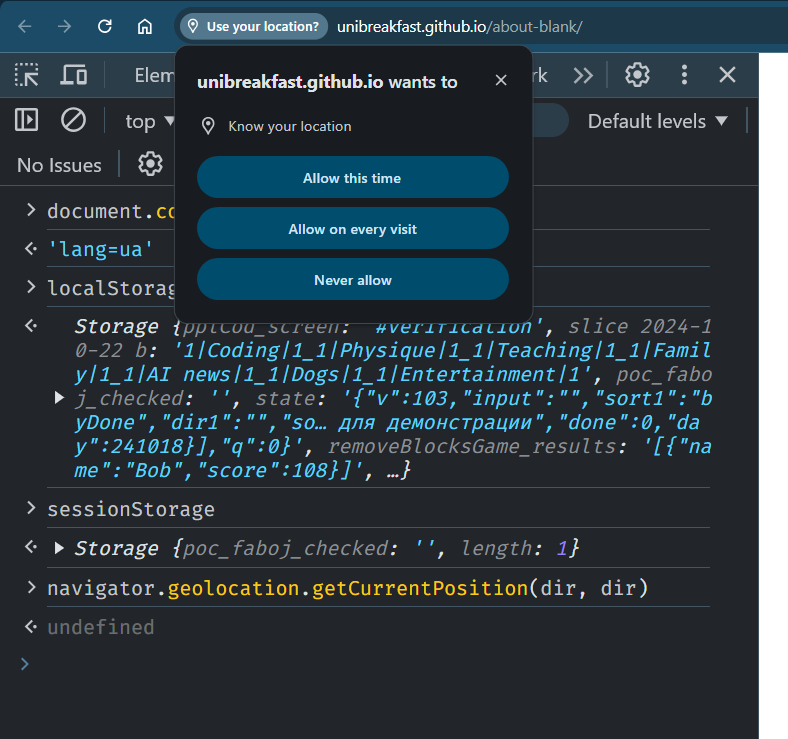Image resolution: width=788 pixels, height=739 pixels.
Task: Click the navigator.geolocation.getCurrentPosition entry
Action: point(348,588)
